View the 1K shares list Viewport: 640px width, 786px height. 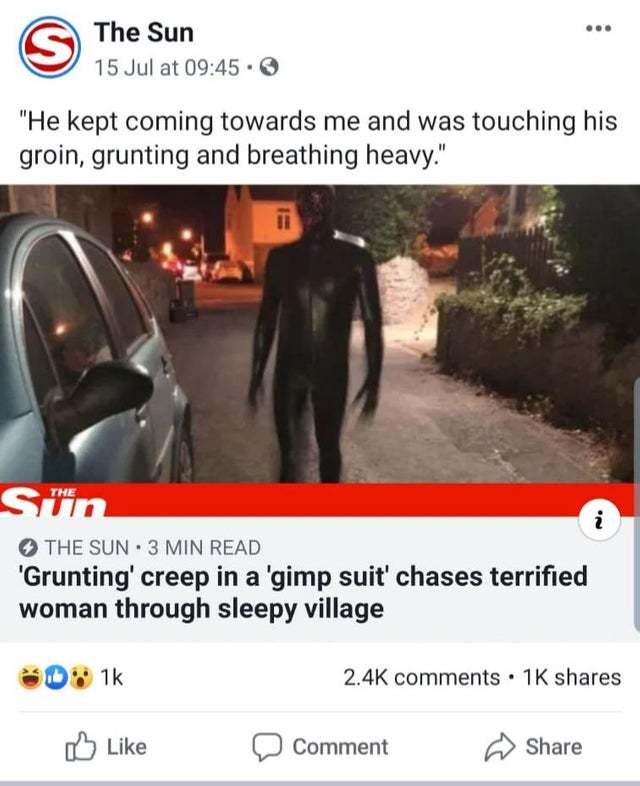[572, 677]
